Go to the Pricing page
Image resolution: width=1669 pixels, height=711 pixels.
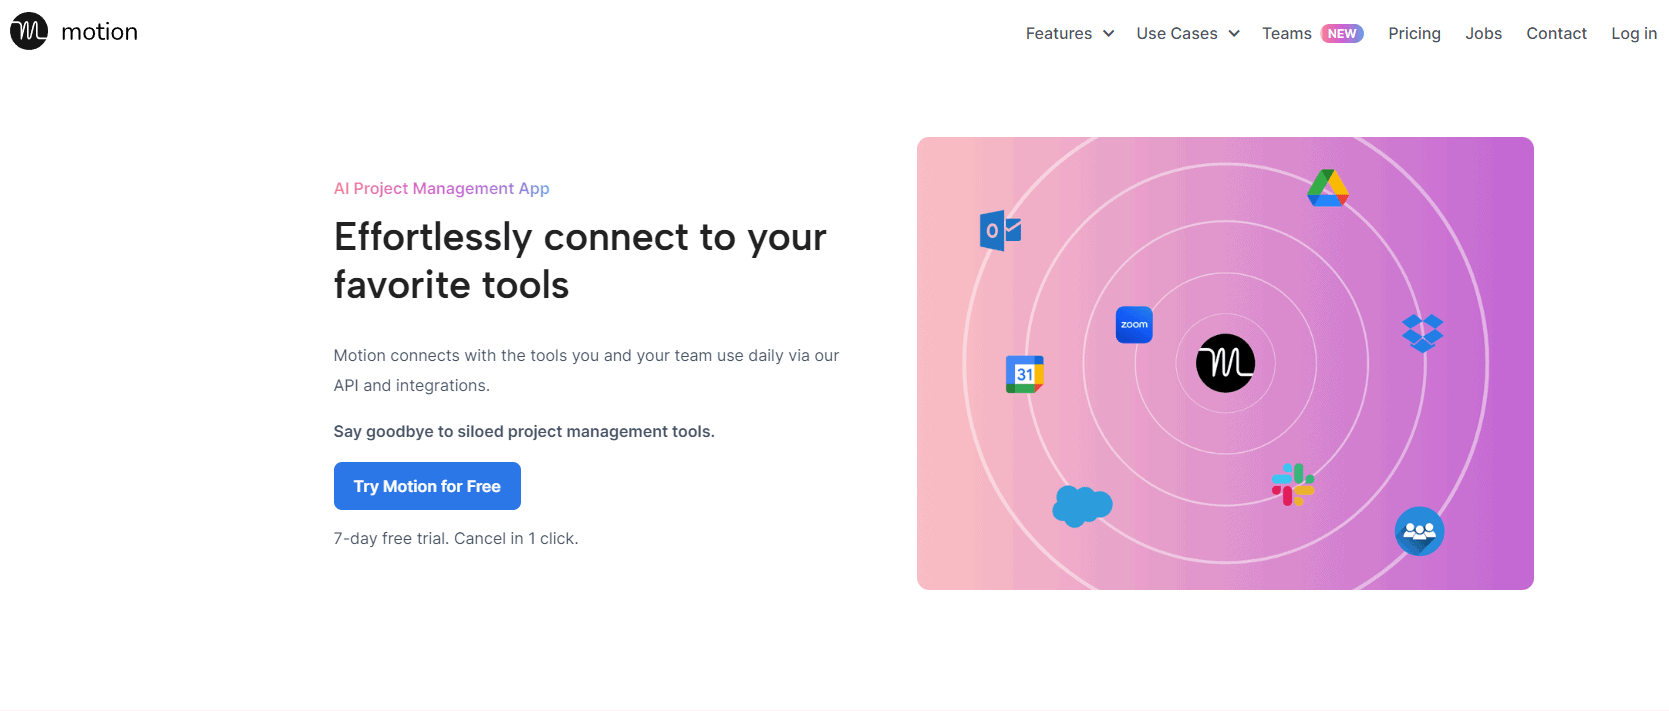coord(1414,34)
